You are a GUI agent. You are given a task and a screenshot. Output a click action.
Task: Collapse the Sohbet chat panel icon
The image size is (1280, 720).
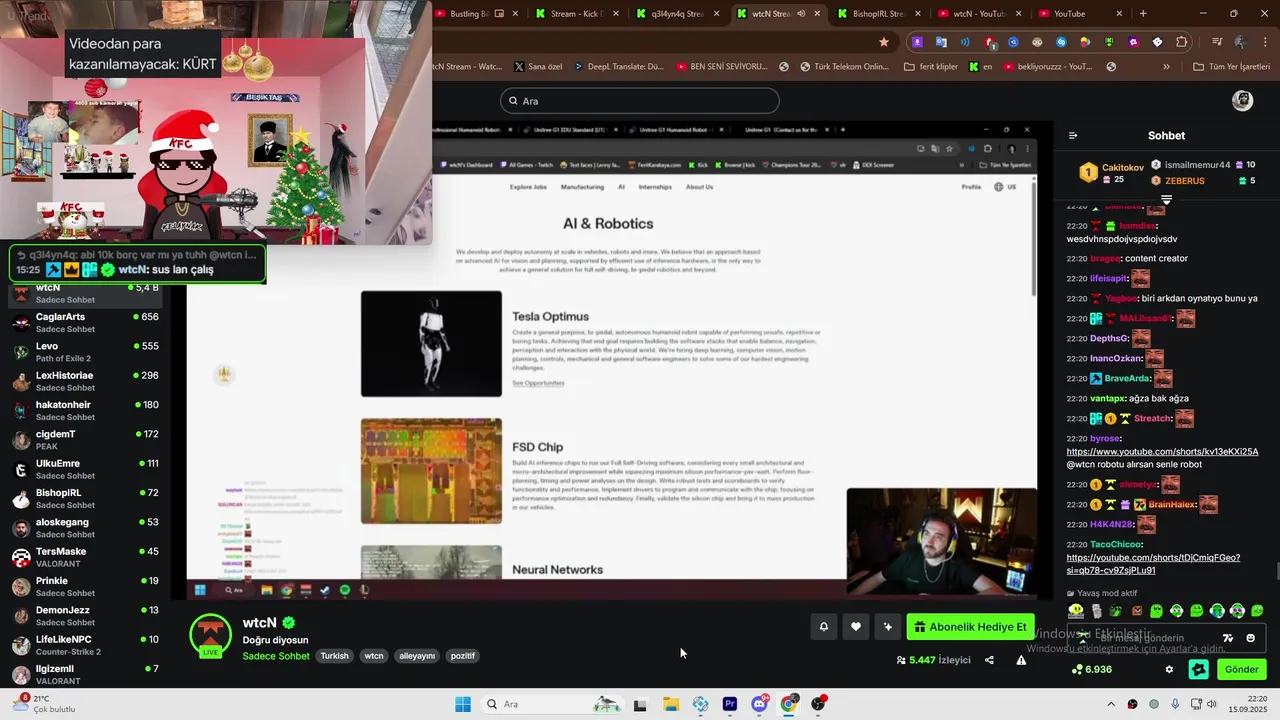pos(1073,135)
